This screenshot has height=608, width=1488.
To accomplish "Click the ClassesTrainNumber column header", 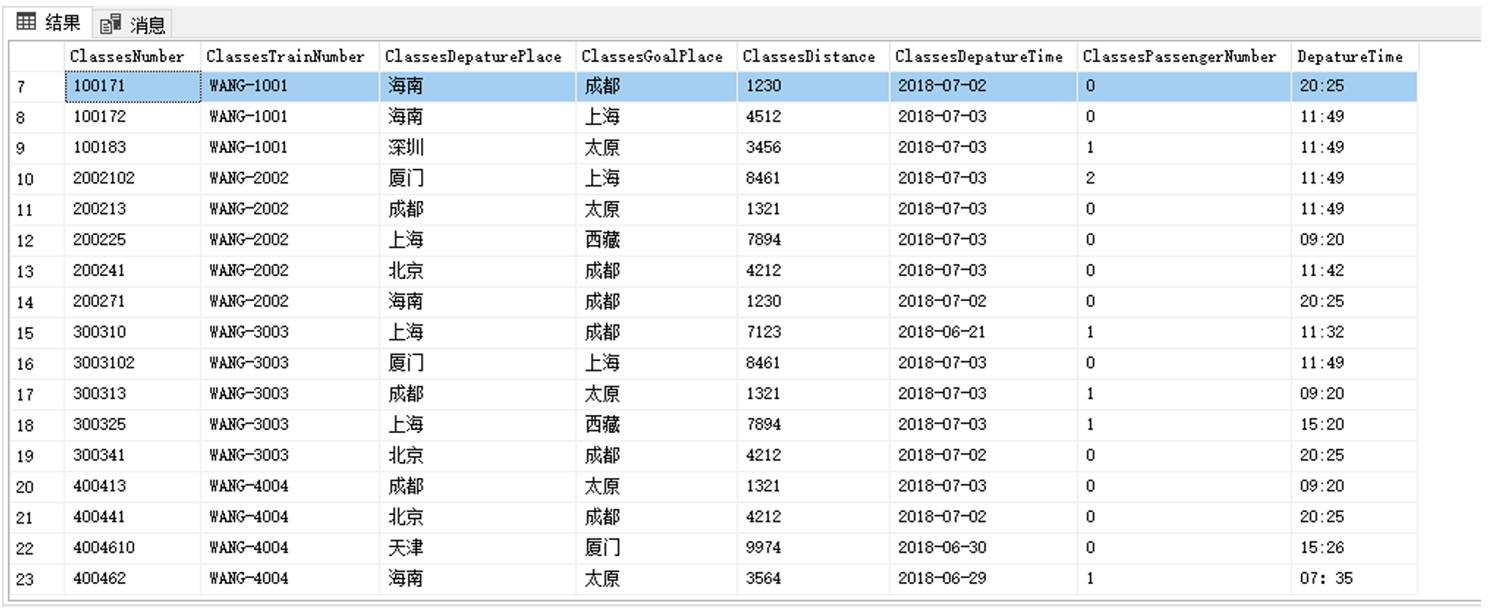I will click(289, 57).
